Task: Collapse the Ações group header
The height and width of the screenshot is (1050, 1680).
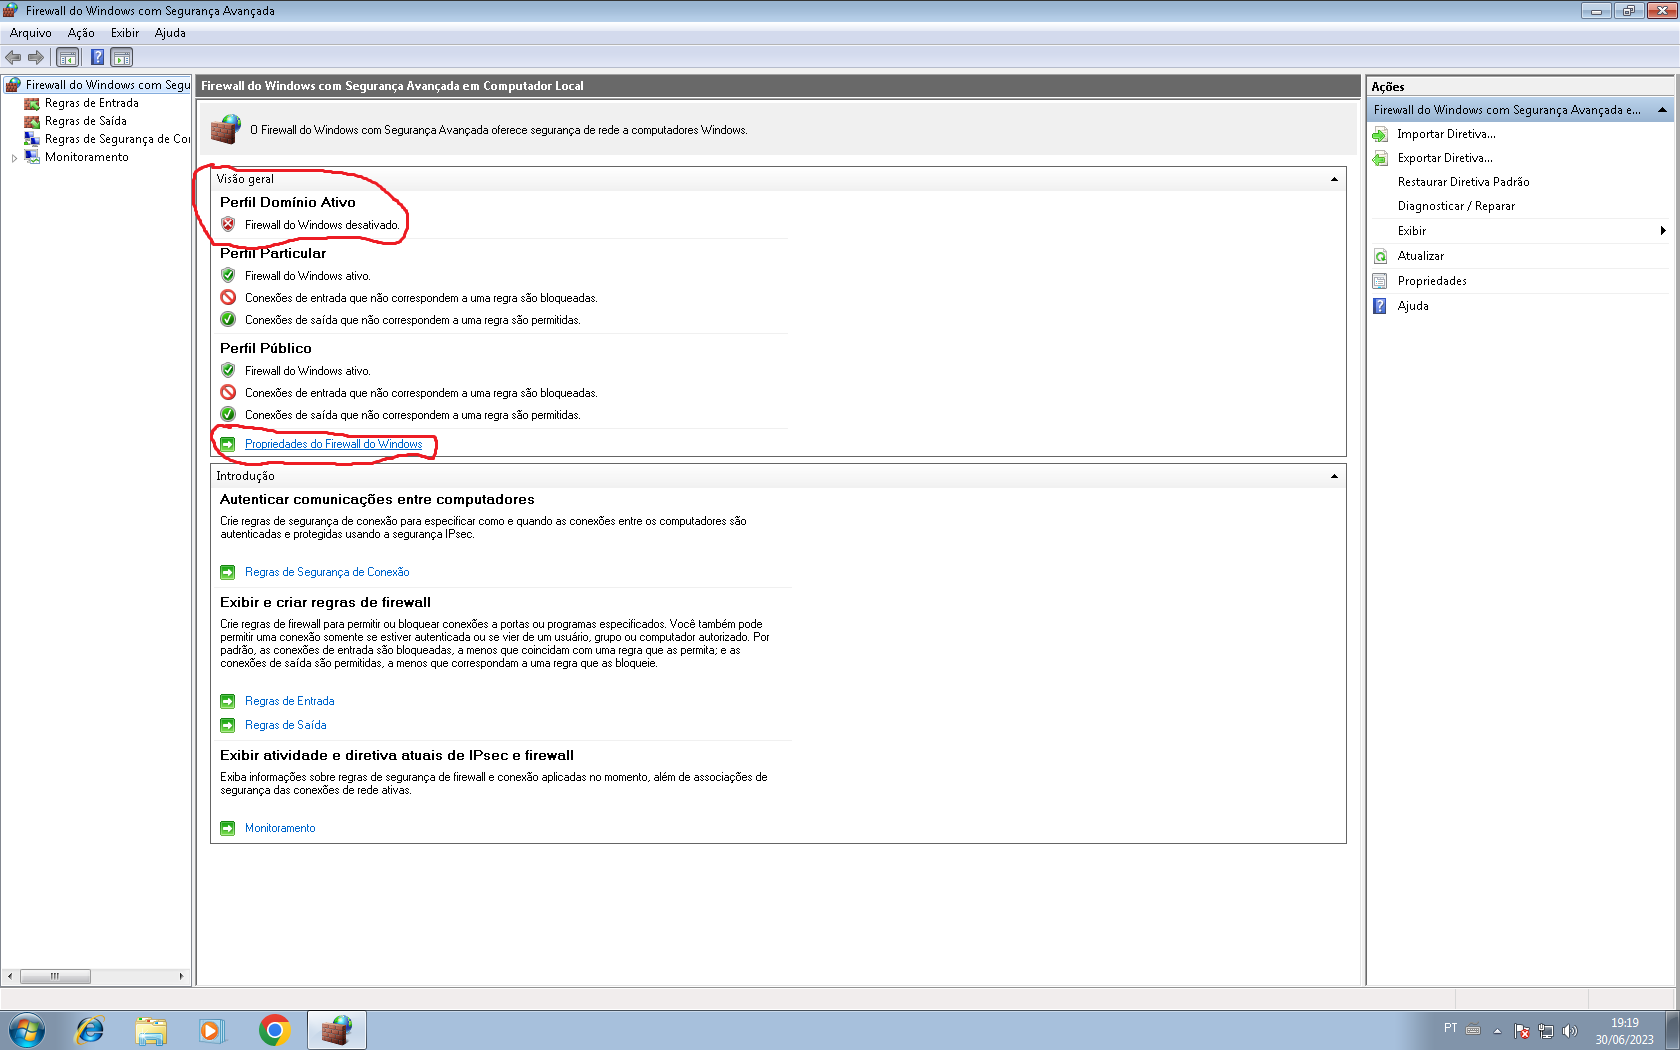Action: coord(1662,110)
